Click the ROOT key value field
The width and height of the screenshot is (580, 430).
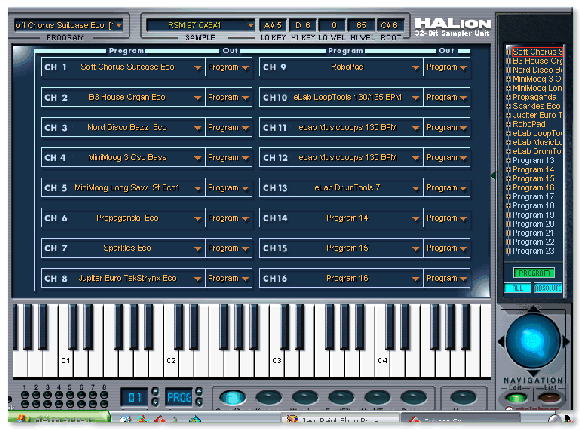coord(390,25)
